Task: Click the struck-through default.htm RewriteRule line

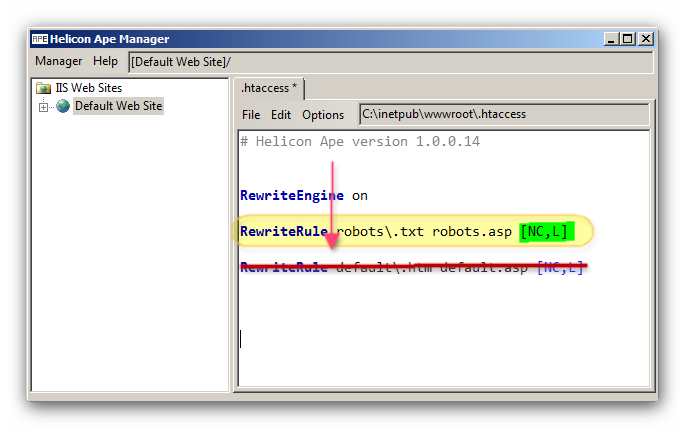Action: [411, 267]
